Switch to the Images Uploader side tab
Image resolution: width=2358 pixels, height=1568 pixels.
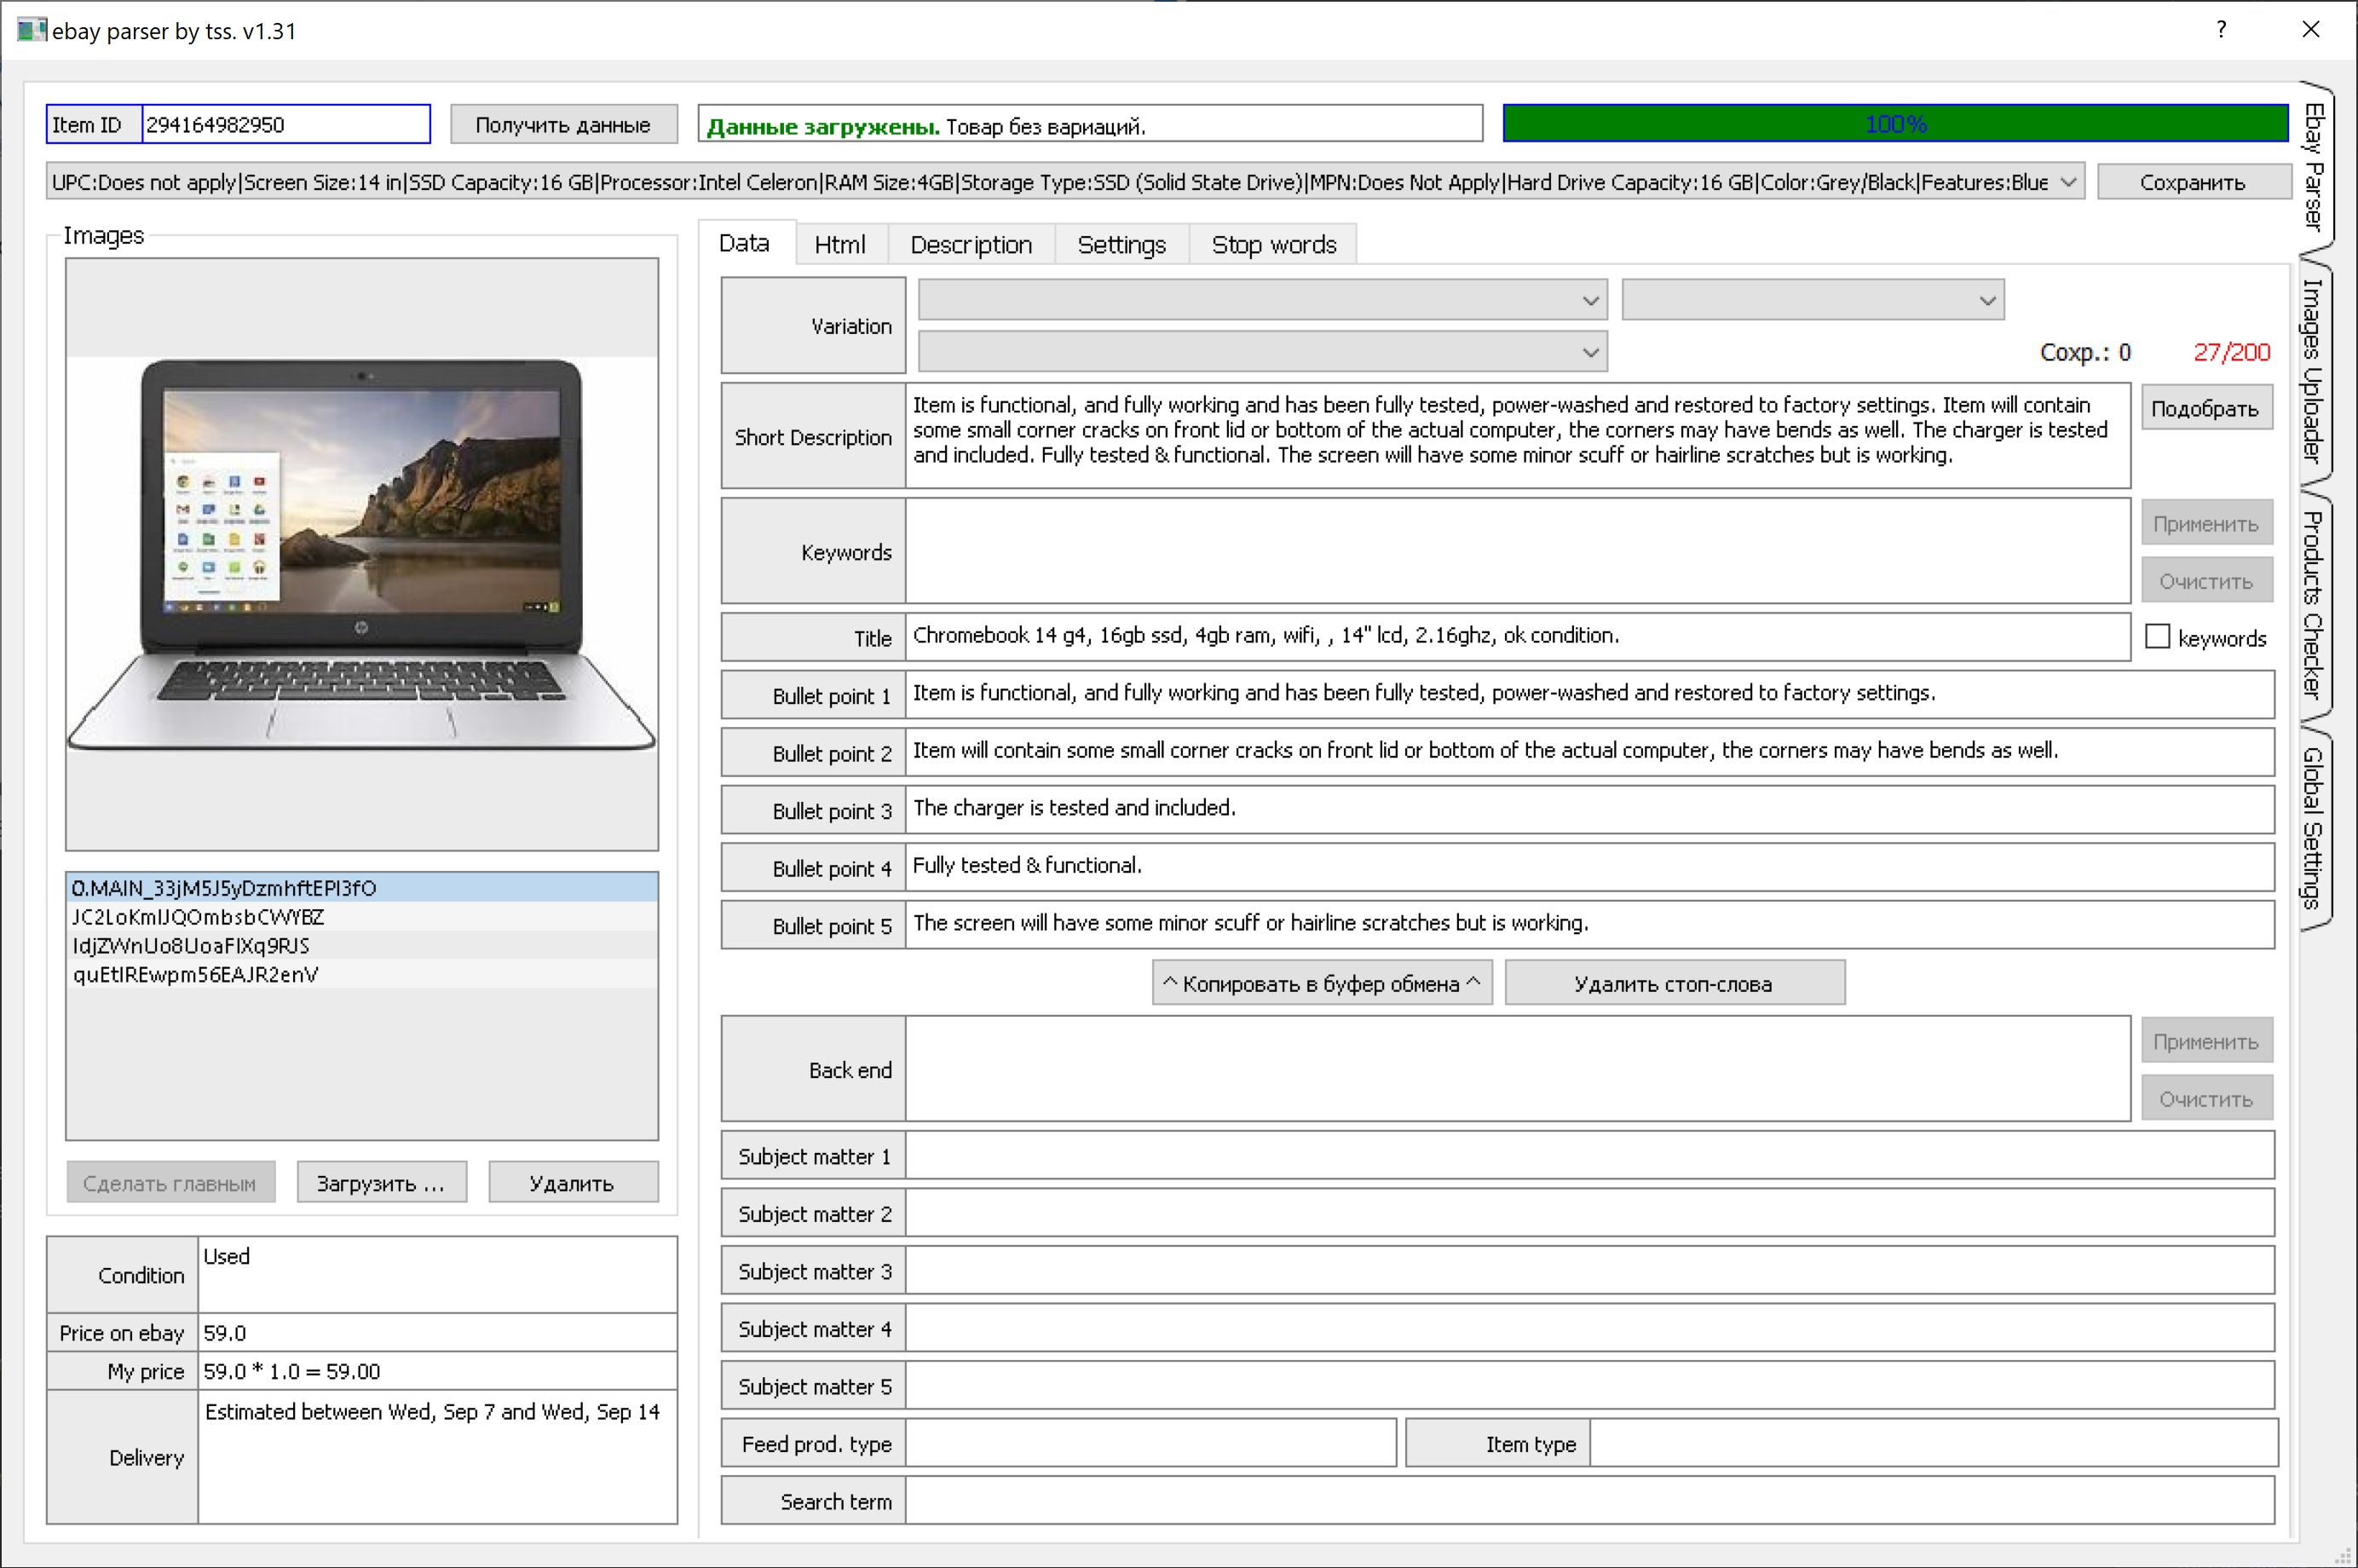tap(2313, 370)
